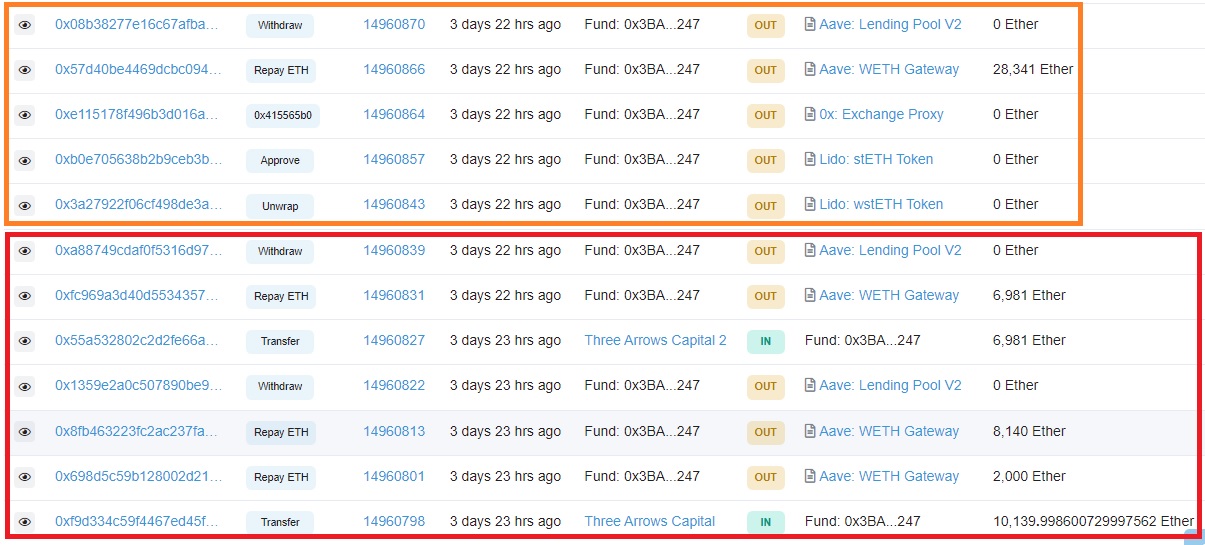1205x545 pixels.
Task: View block 14960843
Action: 394,204
